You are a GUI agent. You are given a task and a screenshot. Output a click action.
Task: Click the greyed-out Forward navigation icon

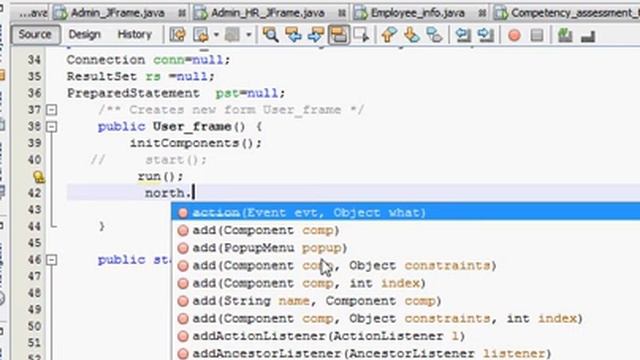232,35
